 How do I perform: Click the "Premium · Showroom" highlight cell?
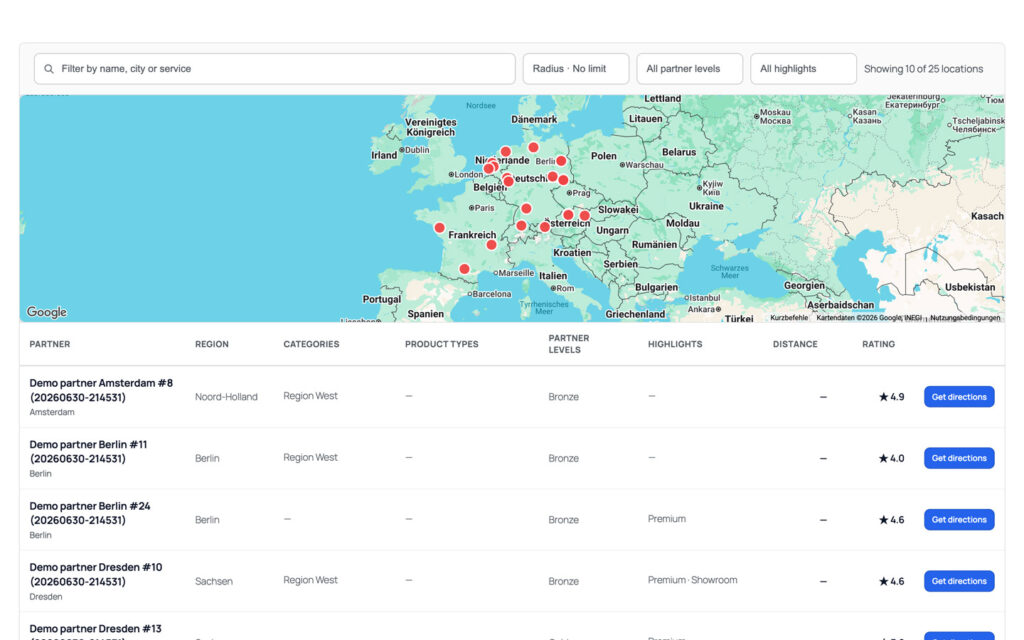tap(692, 580)
